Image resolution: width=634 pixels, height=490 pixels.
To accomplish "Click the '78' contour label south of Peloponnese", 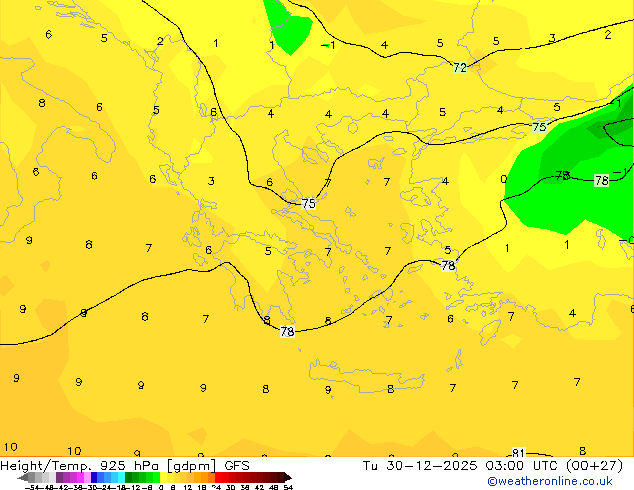I will point(287,332).
